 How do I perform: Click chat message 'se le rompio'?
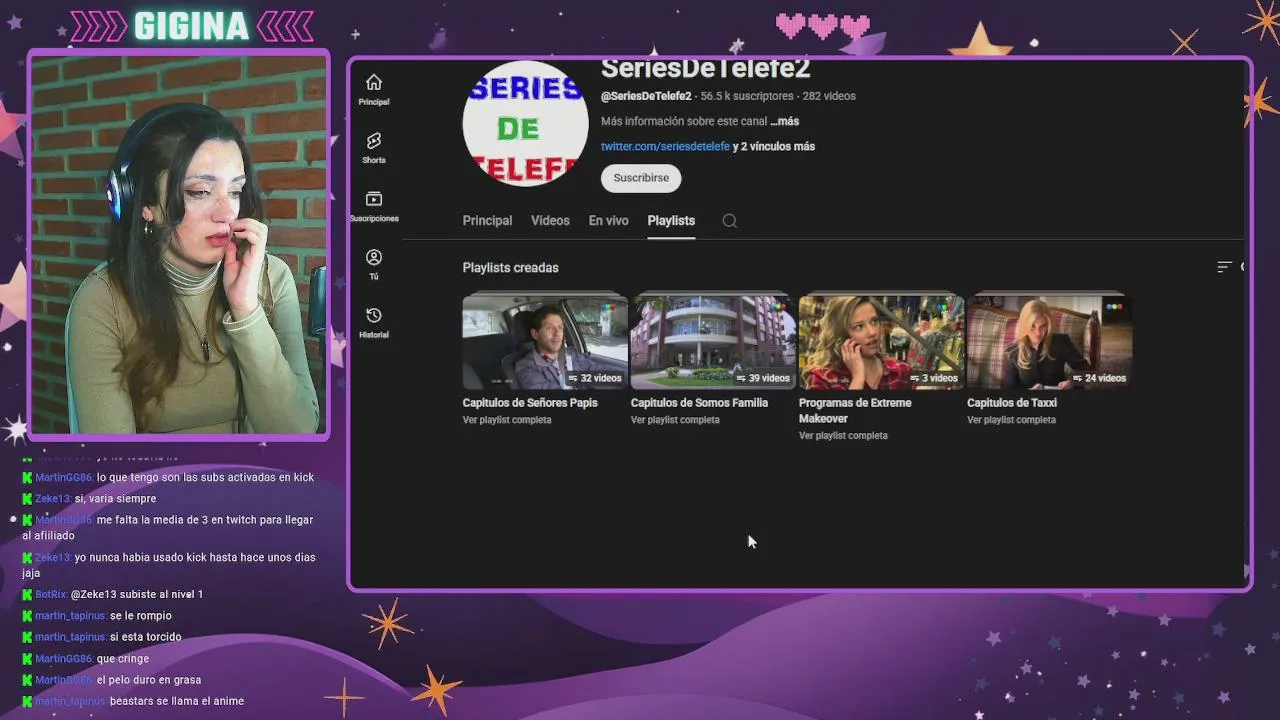(x=141, y=616)
